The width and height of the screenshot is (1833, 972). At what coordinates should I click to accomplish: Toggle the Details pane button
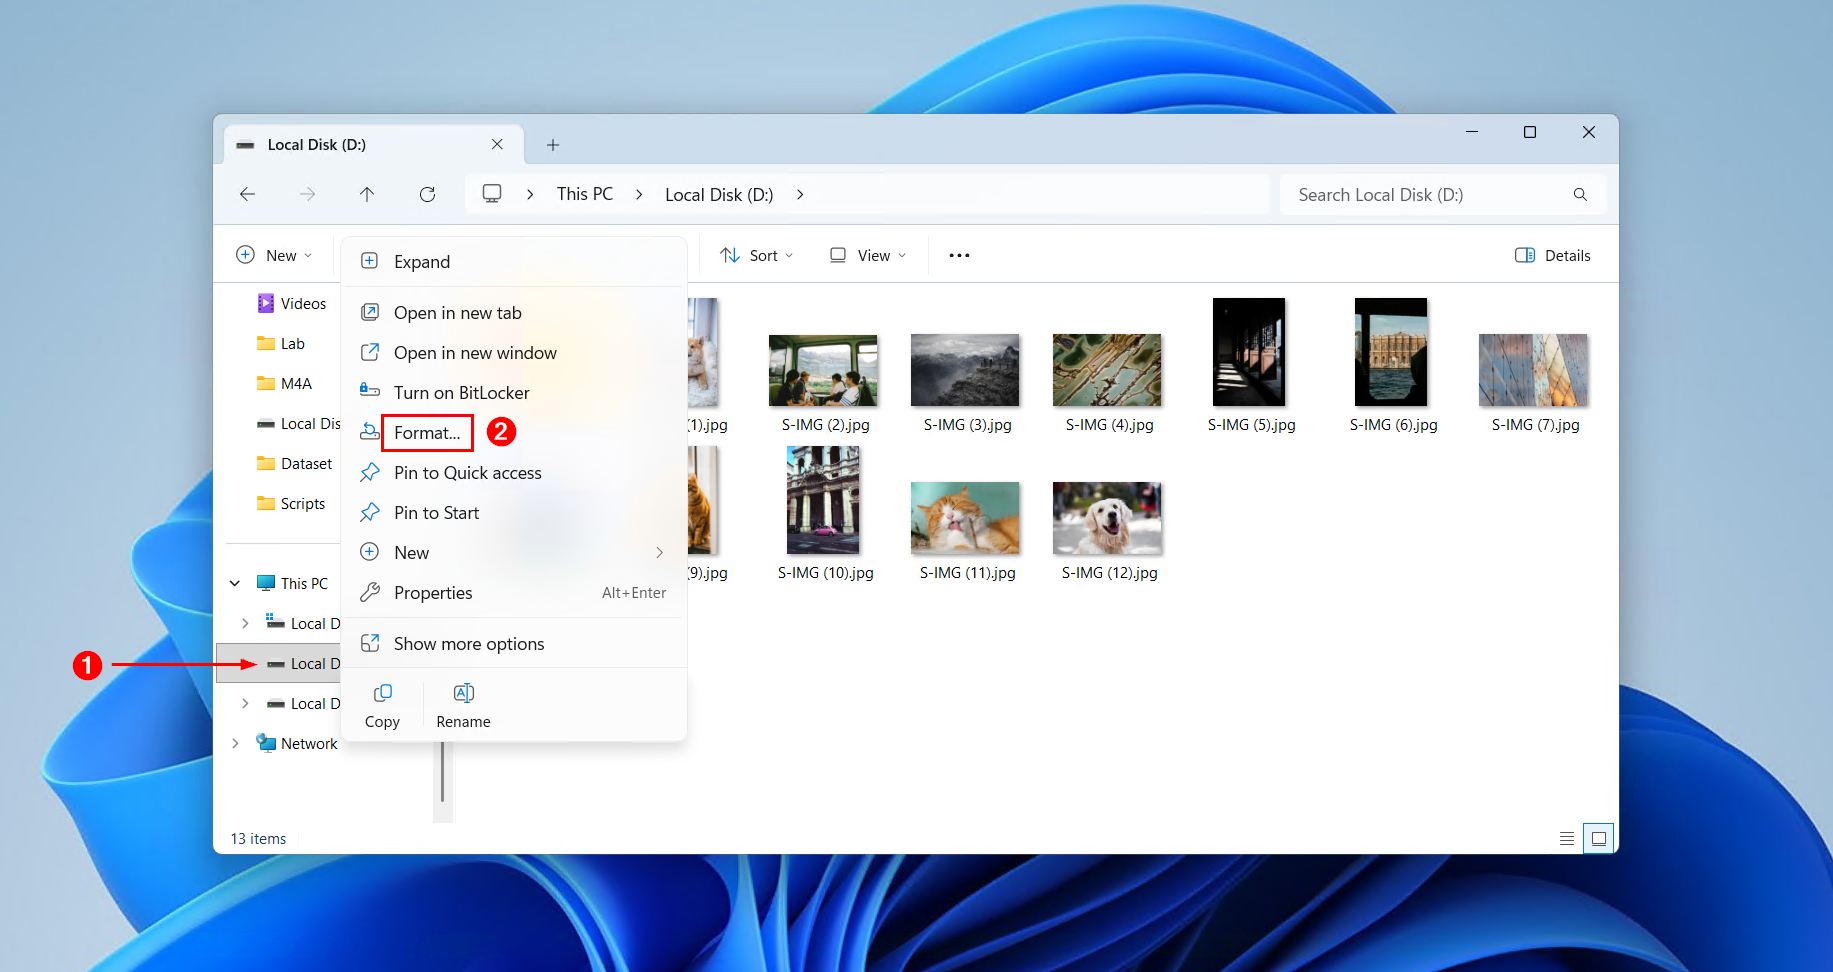(x=1553, y=255)
